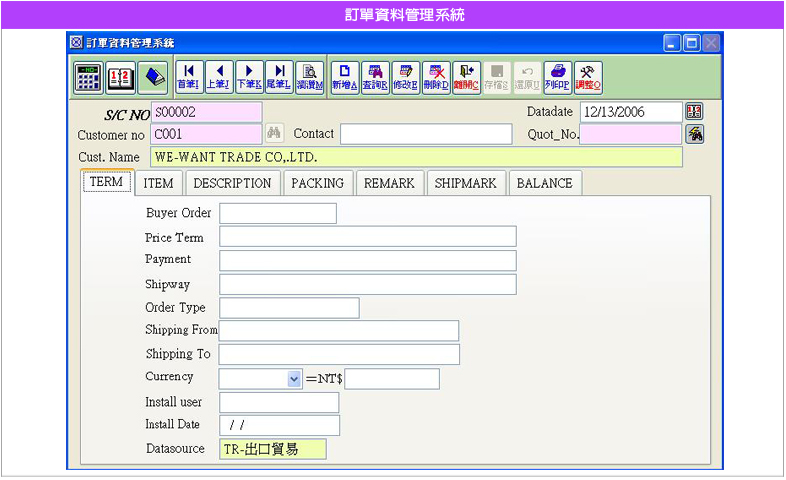The height and width of the screenshot is (480, 786).
Task: Open the calendar icon in toolbar
Action: pyautogui.click(x=120, y=77)
